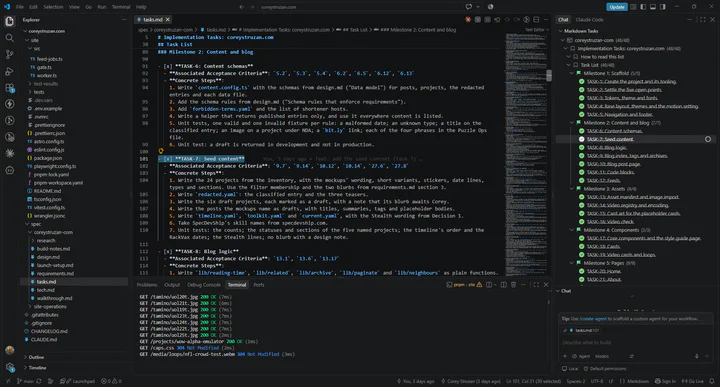
Task: Click Go Live in status bar
Action: tap(692, 381)
